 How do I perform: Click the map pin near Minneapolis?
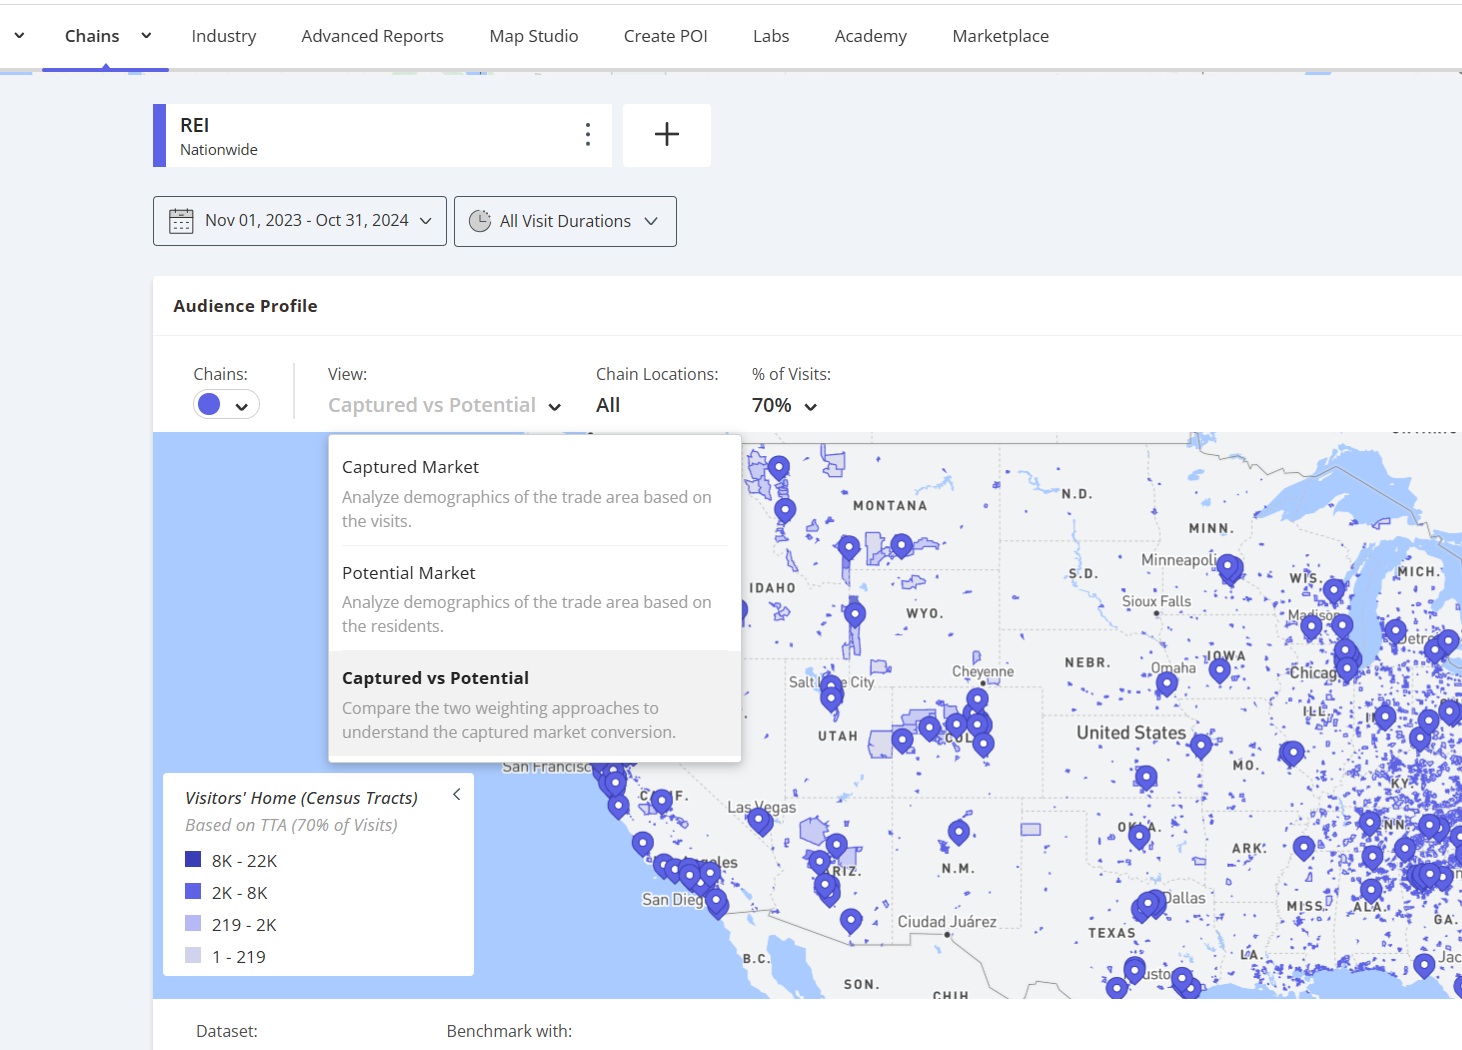(x=1229, y=567)
